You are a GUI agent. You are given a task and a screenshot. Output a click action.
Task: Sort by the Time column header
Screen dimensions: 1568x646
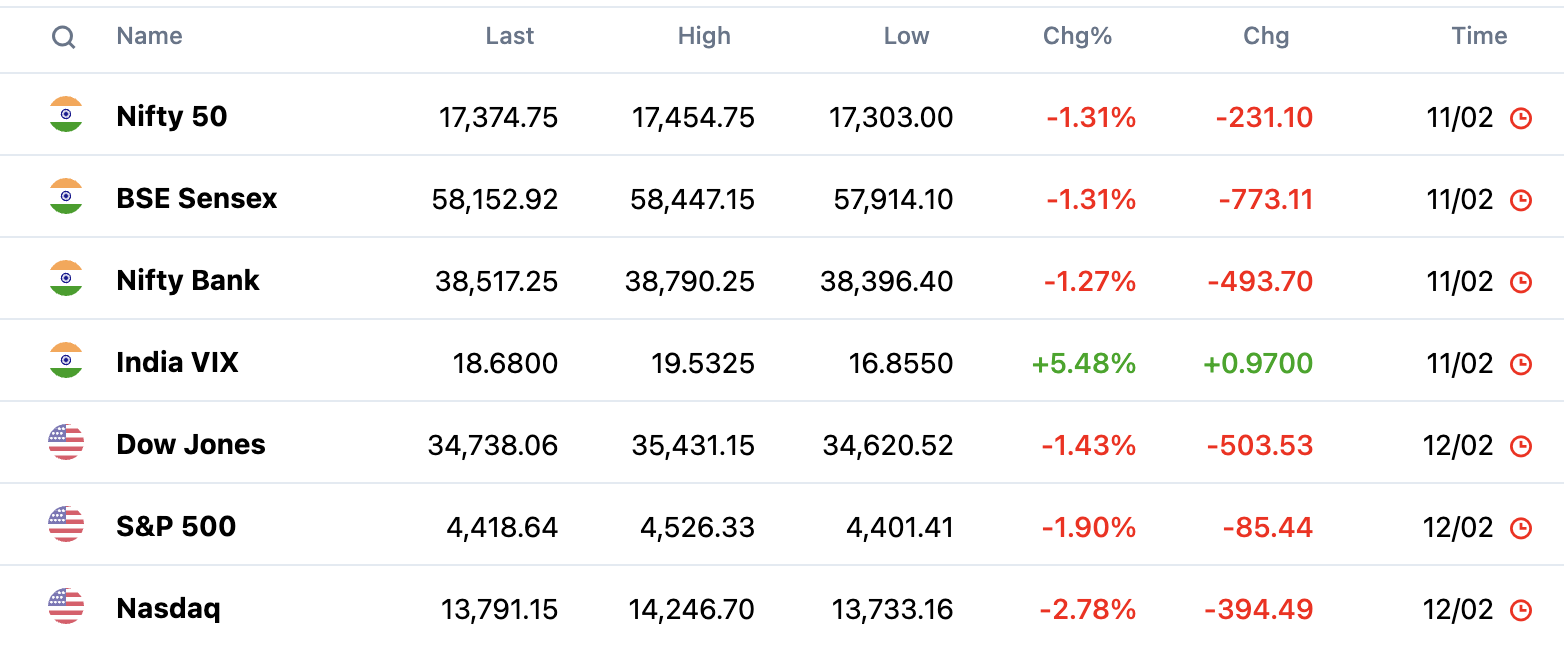pos(1479,37)
